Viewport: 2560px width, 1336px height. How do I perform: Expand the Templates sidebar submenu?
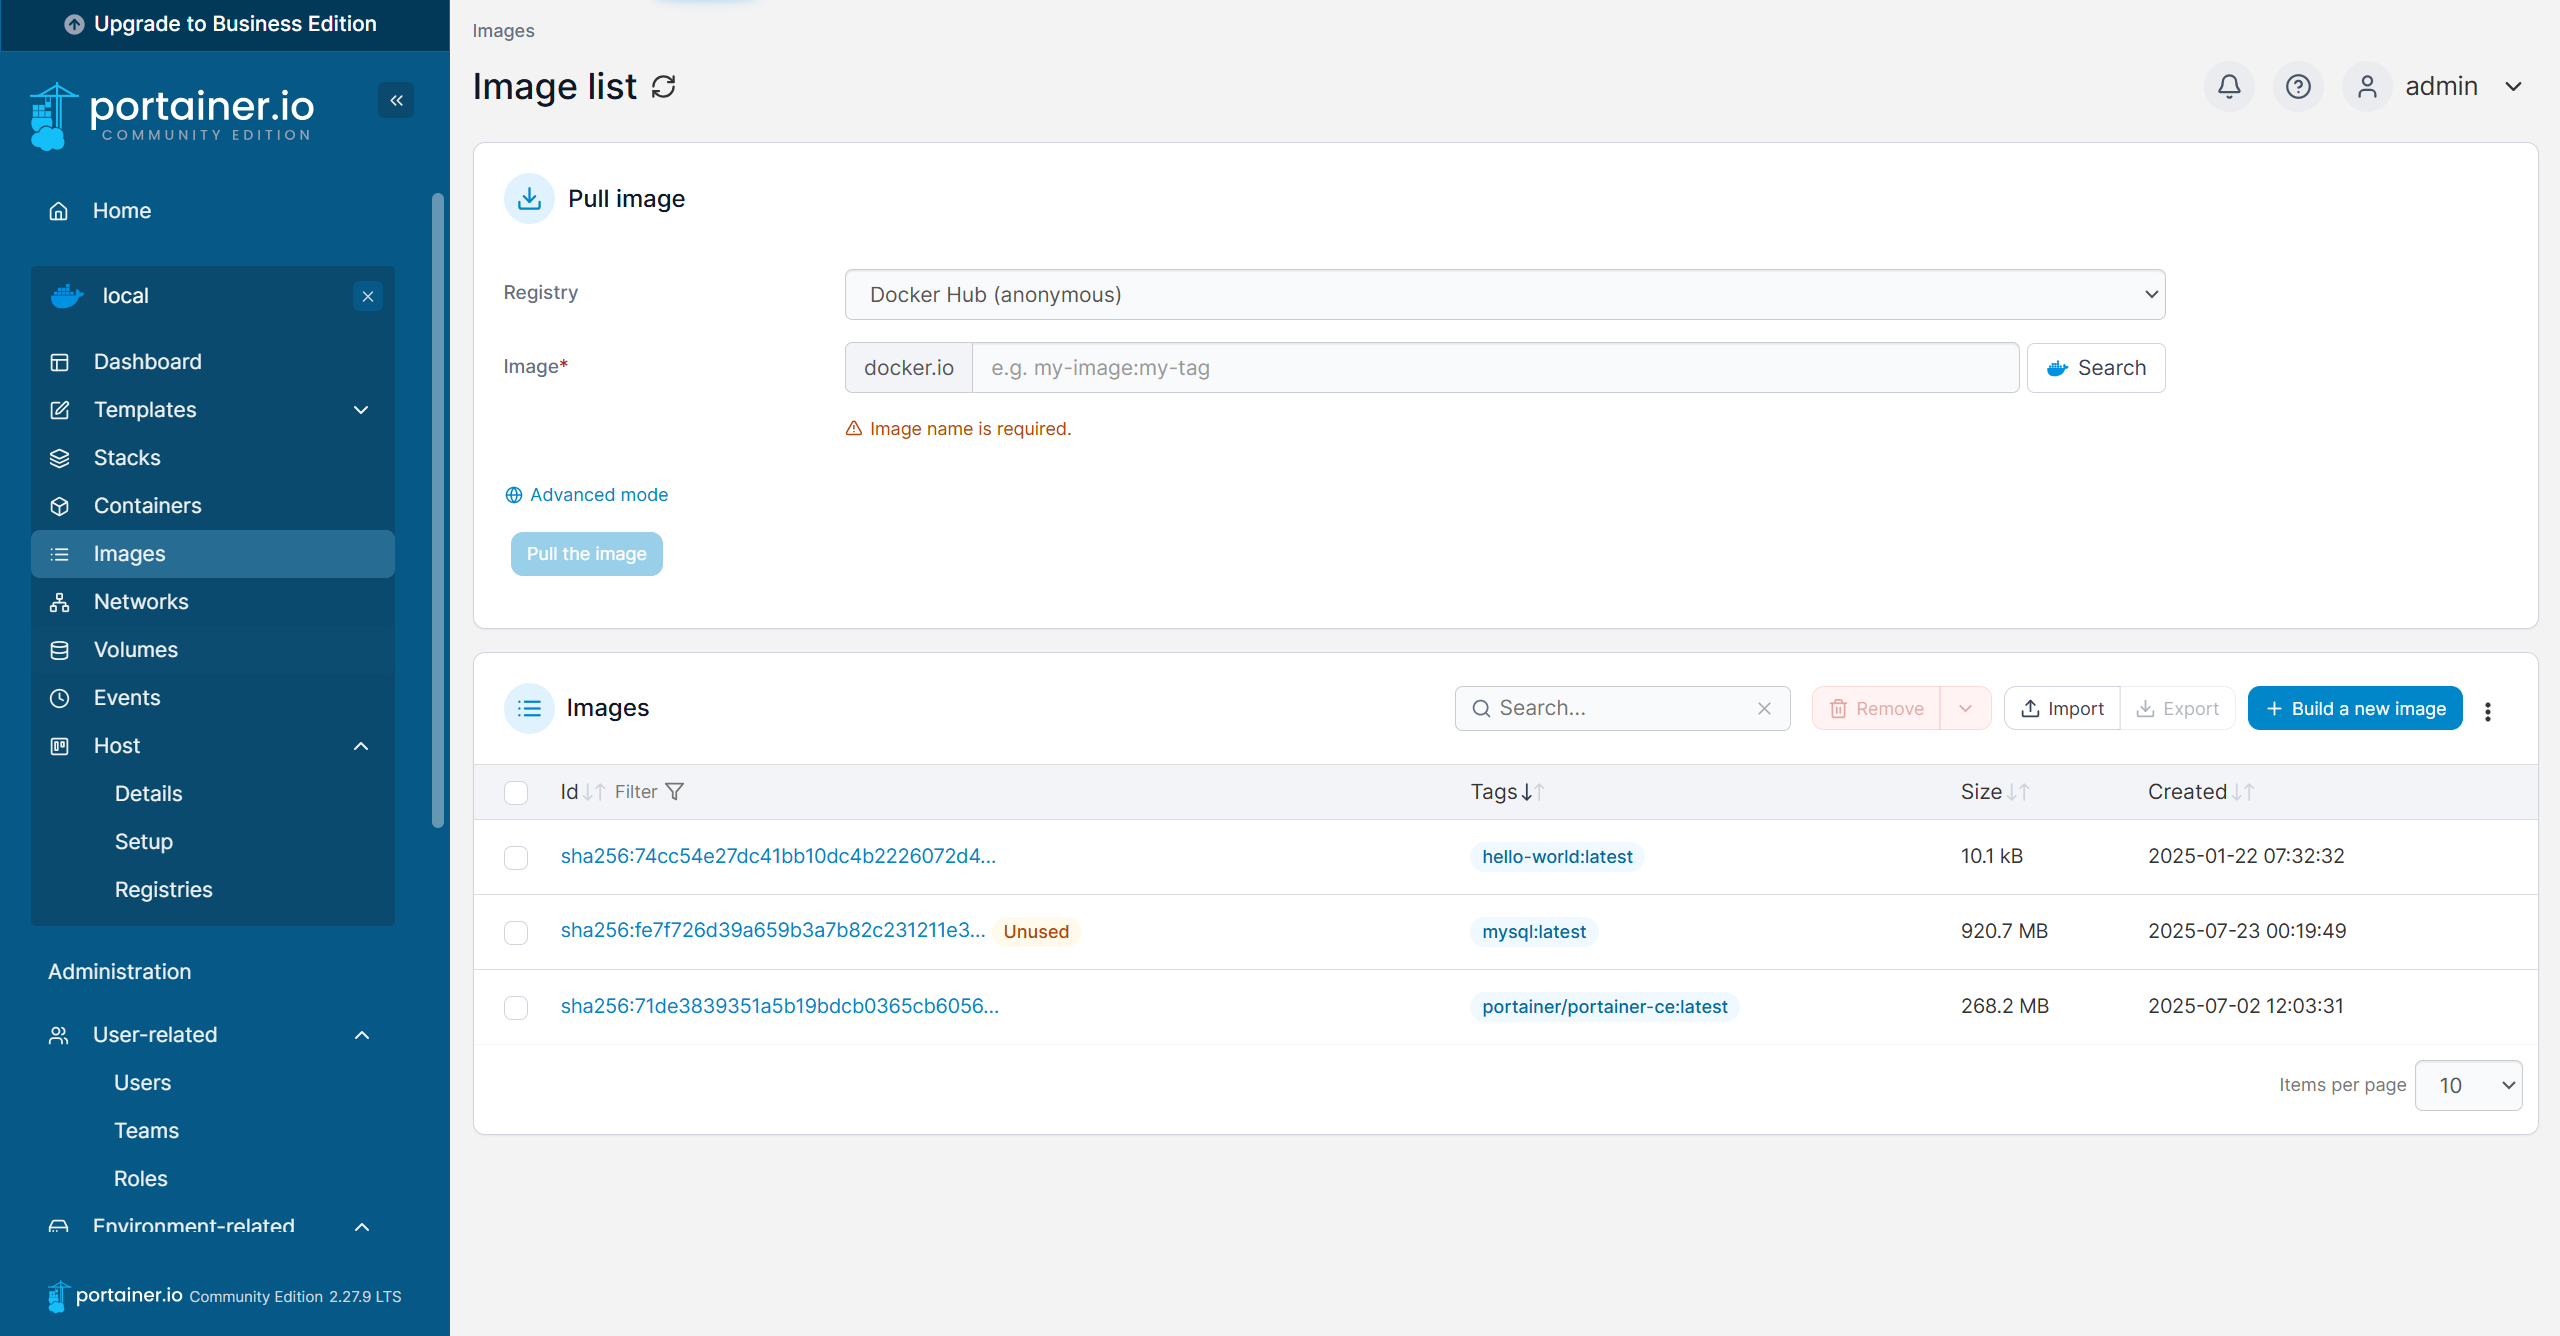click(361, 409)
